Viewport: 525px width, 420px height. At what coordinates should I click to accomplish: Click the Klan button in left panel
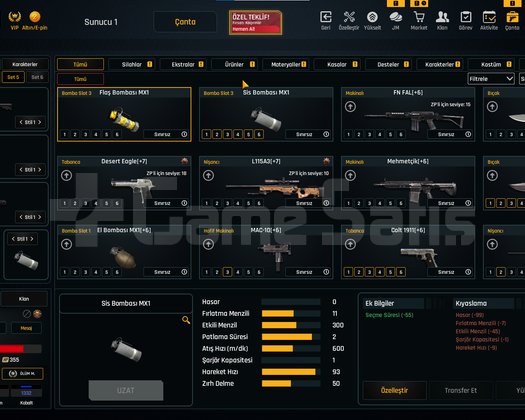pos(24,299)
